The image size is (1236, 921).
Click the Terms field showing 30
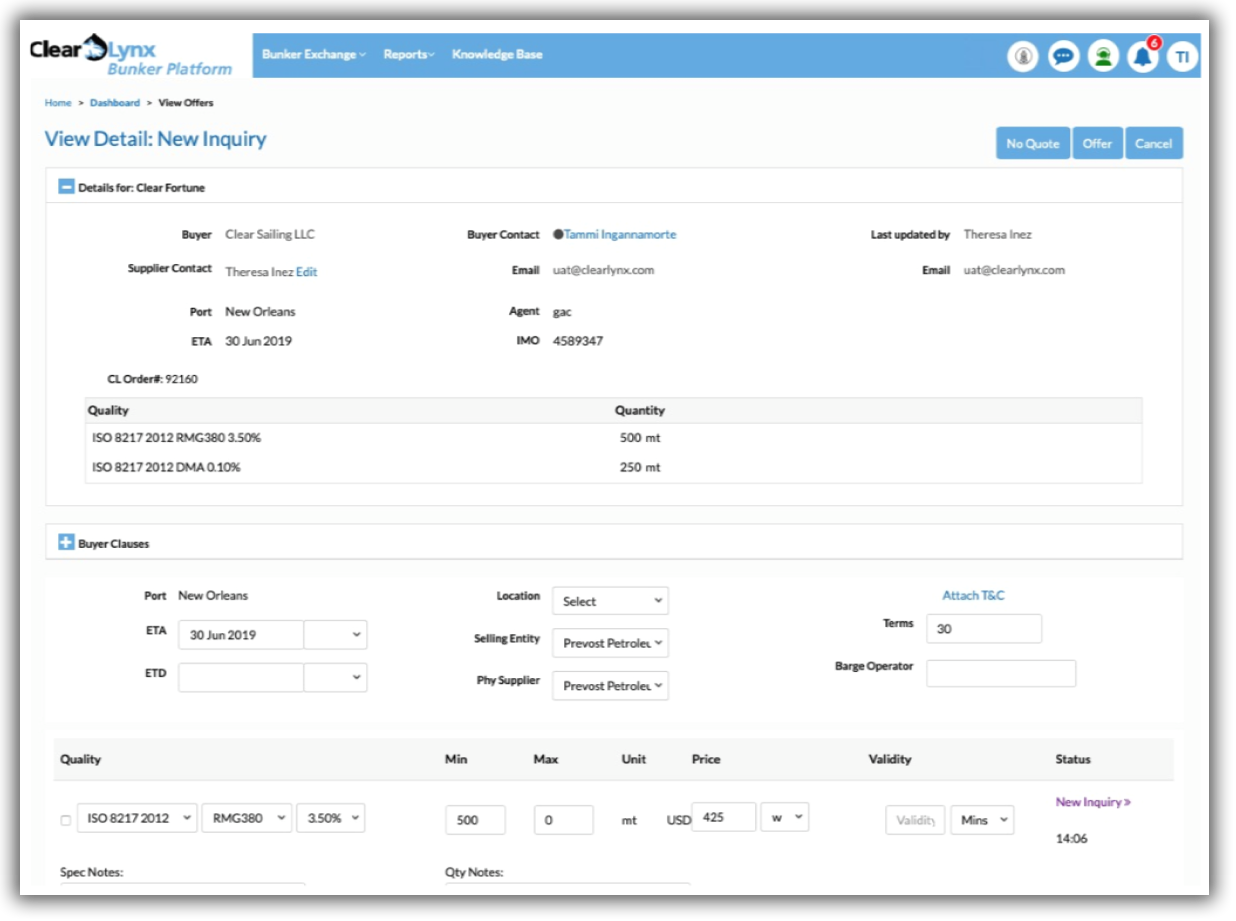[984, 628]
